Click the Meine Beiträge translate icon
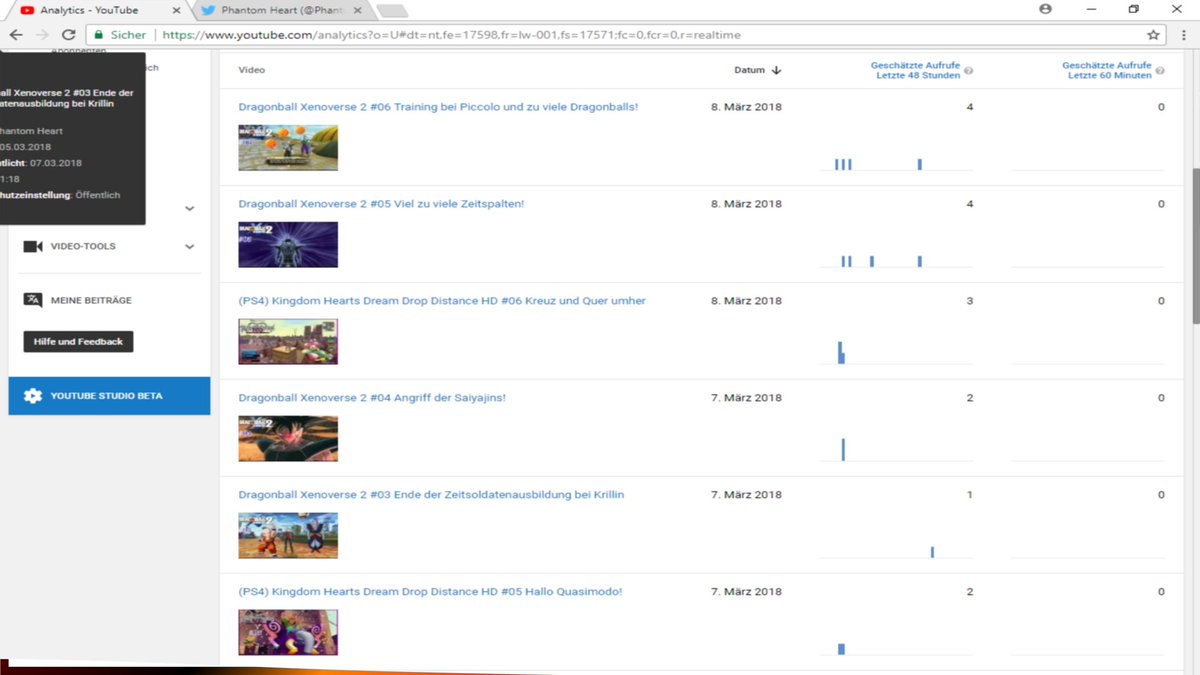The width and height of the screenshot is (1200, 675). (32, 300)
